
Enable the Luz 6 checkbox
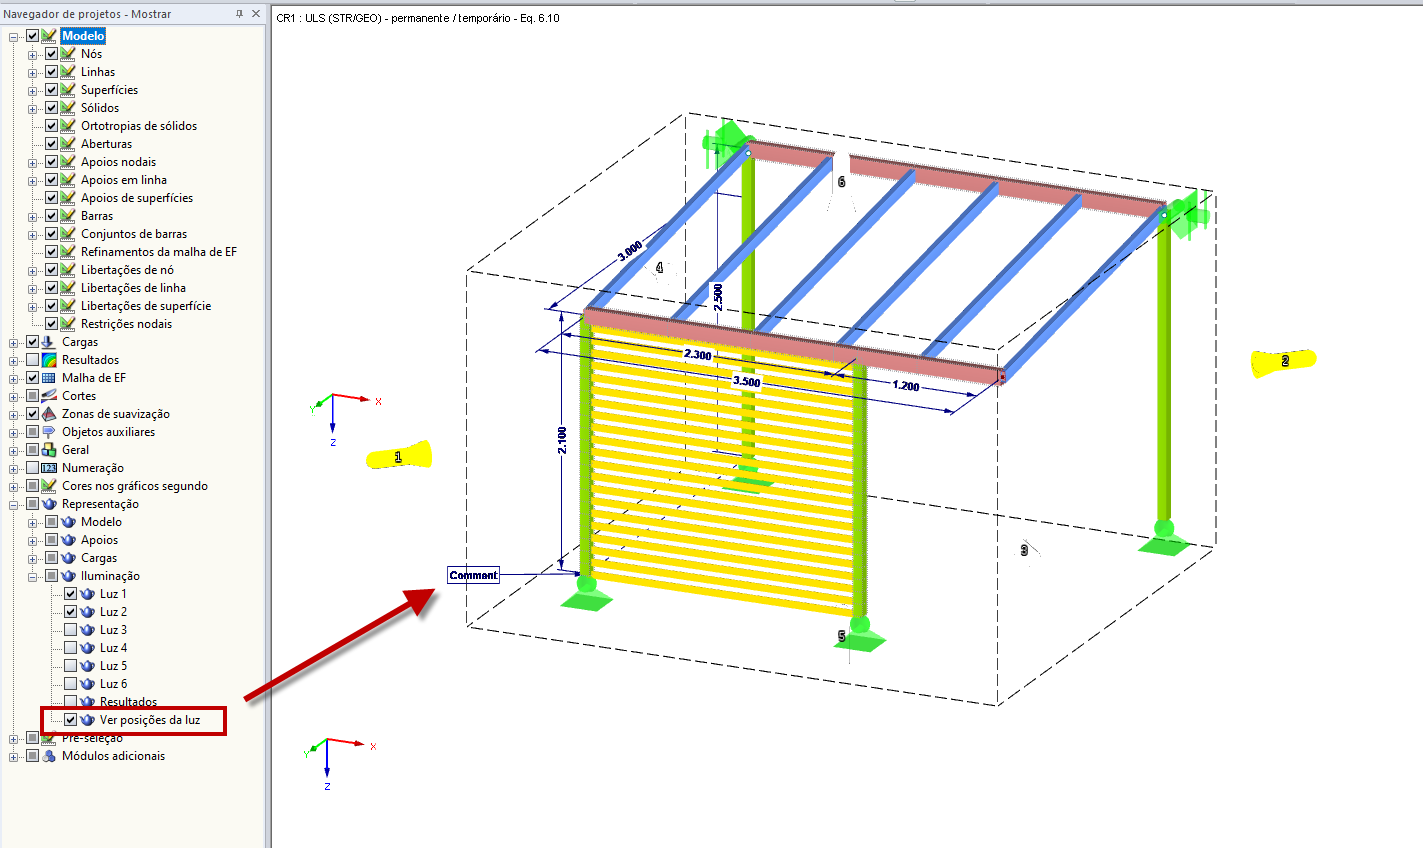click(70, 684)
